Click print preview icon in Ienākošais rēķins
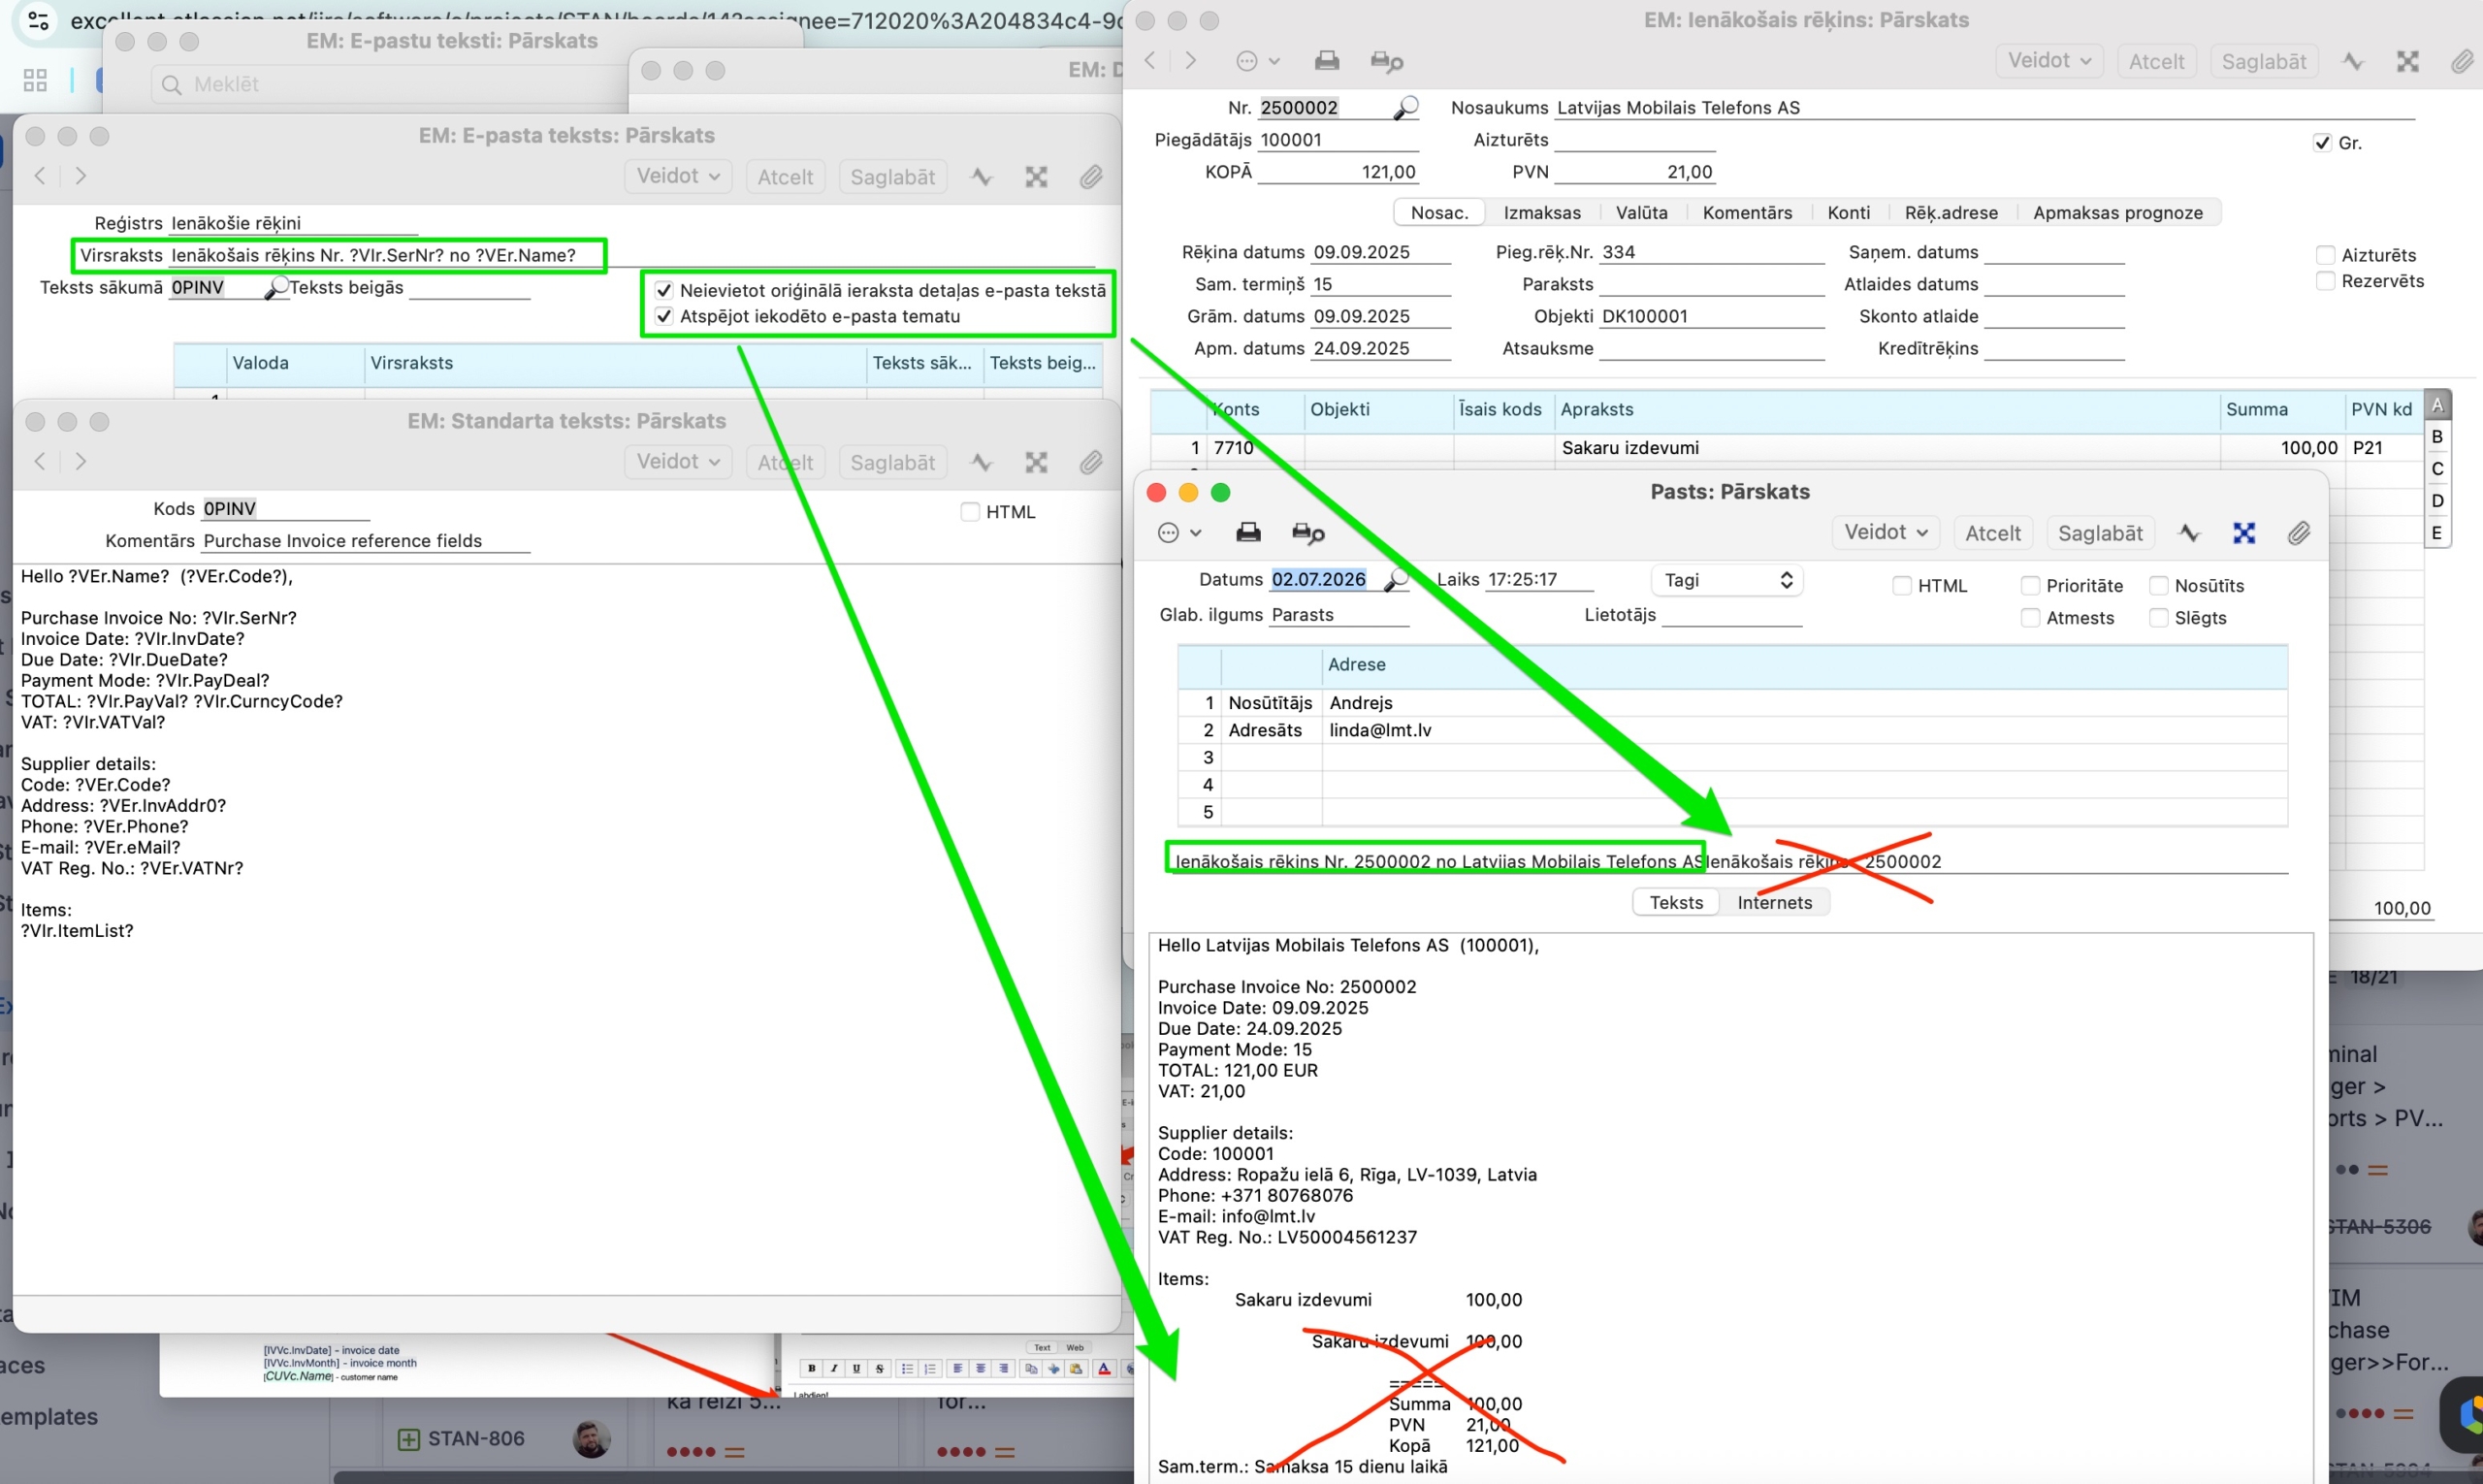Viewport: 2483px width, 1484px height. [x=1386, y=61]
